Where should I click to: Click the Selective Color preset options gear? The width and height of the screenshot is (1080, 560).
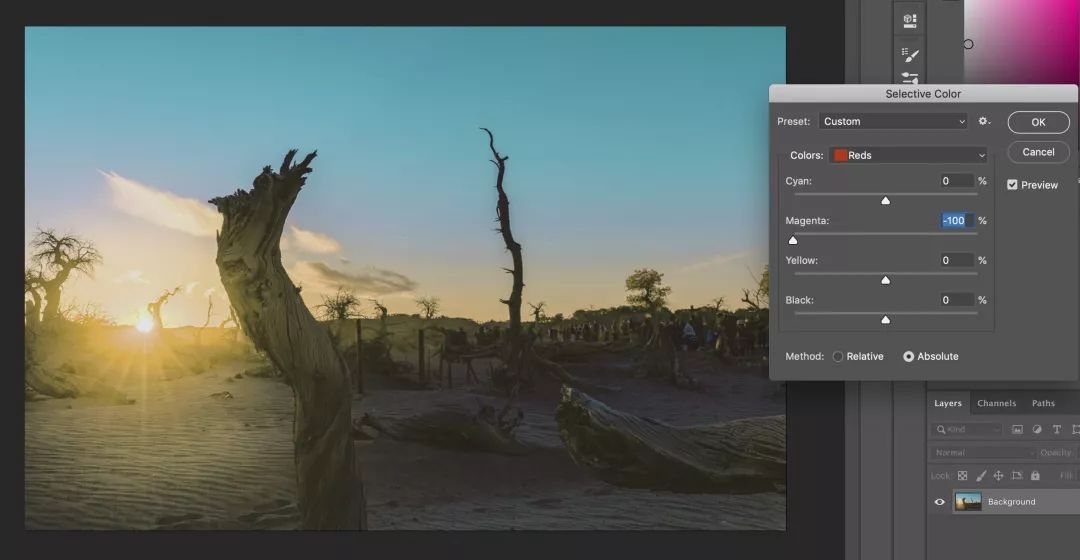(984, 121)
